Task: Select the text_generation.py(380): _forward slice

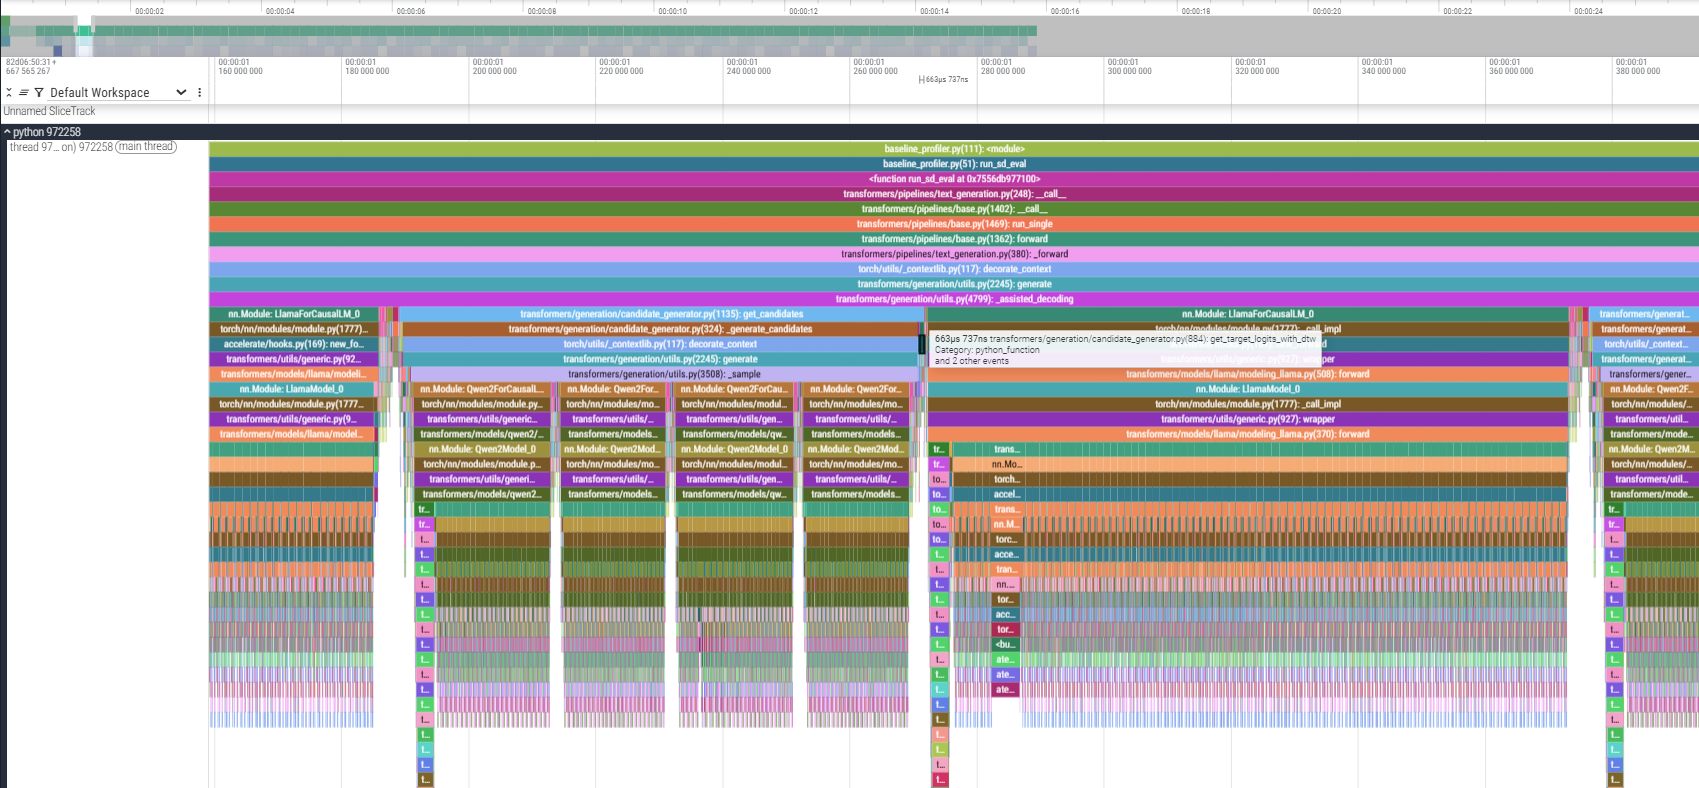Action: [954, 254]
